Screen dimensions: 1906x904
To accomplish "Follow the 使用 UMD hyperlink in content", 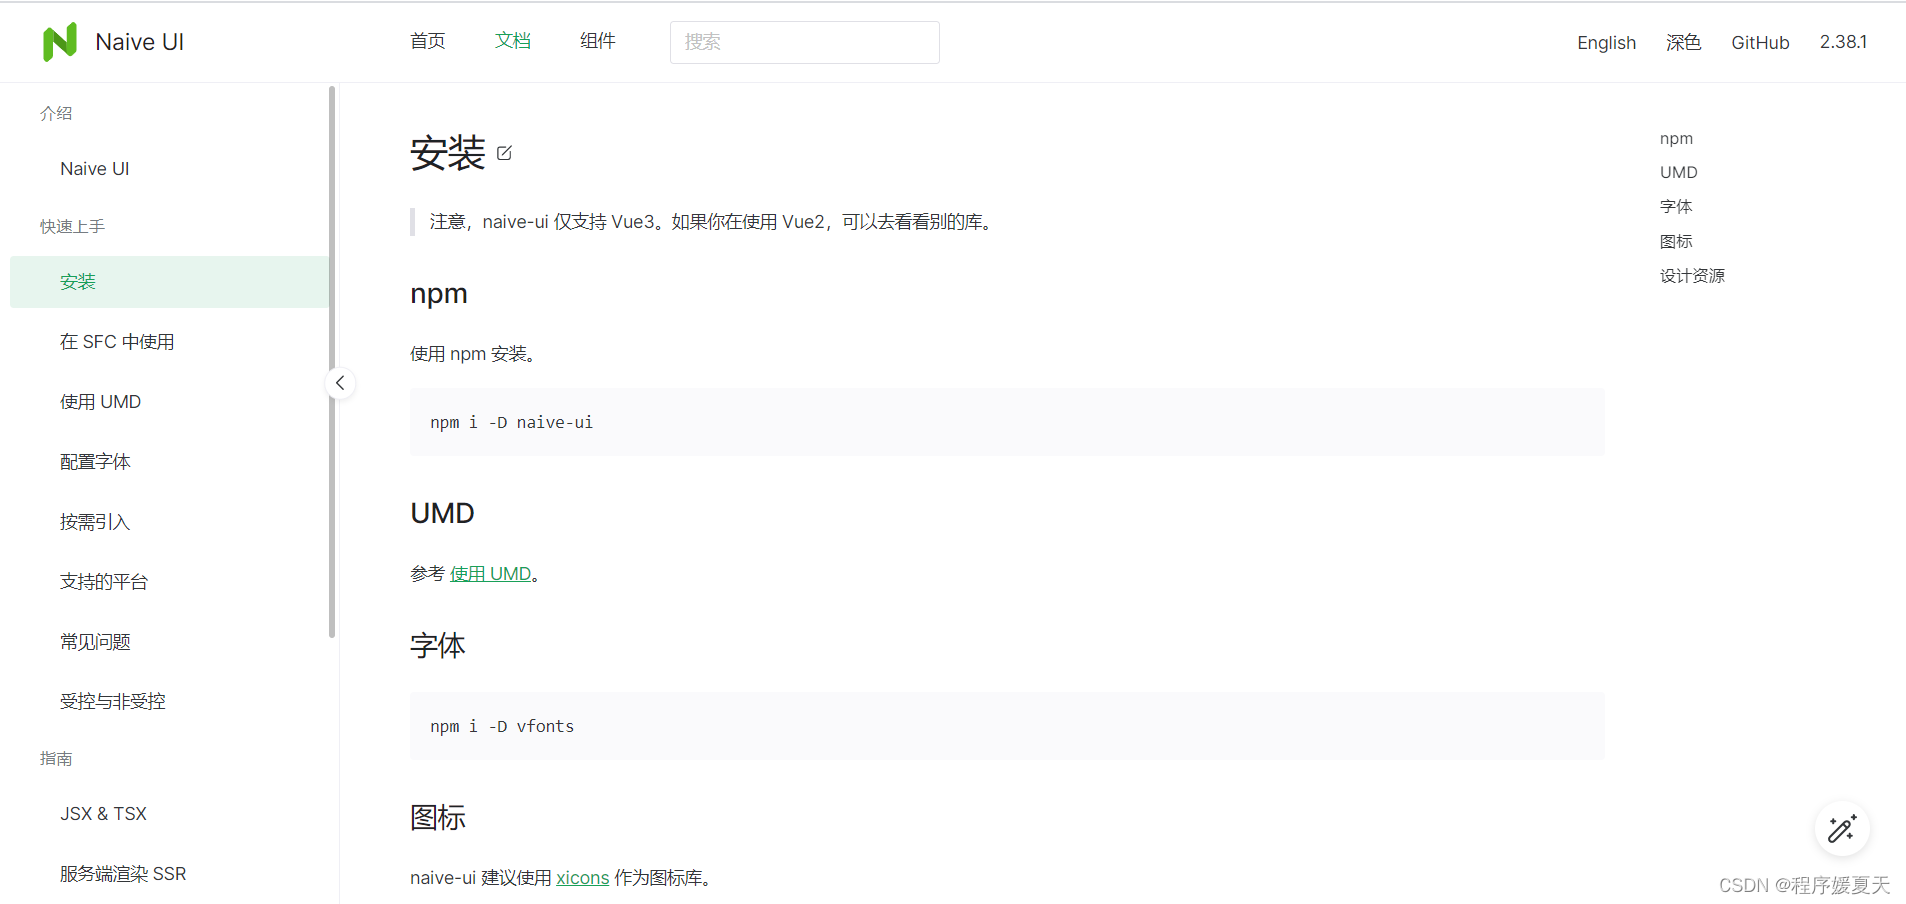I will click(x=490, y=574).
